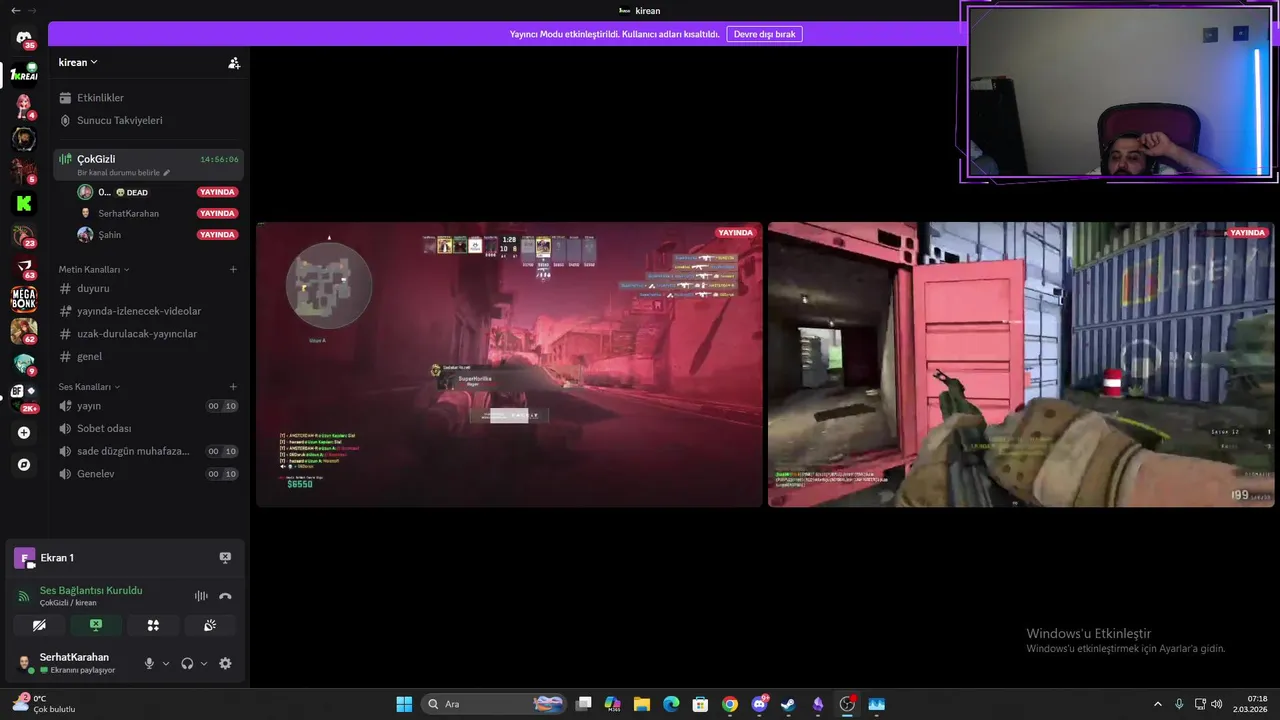Image resolution: width=1280 pixels, height=720 pixels.
Task: Open kirean server name dropdown
Action: [78, 62]
